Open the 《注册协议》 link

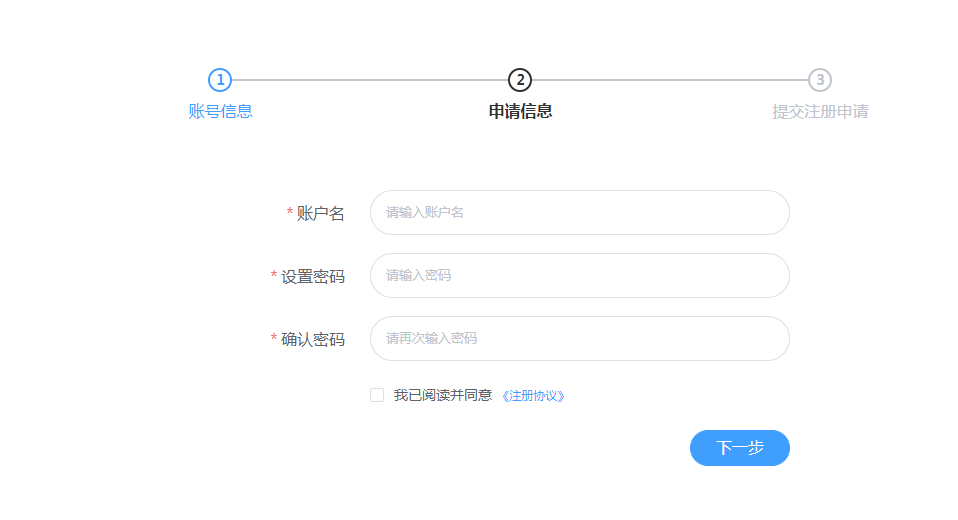533,396
